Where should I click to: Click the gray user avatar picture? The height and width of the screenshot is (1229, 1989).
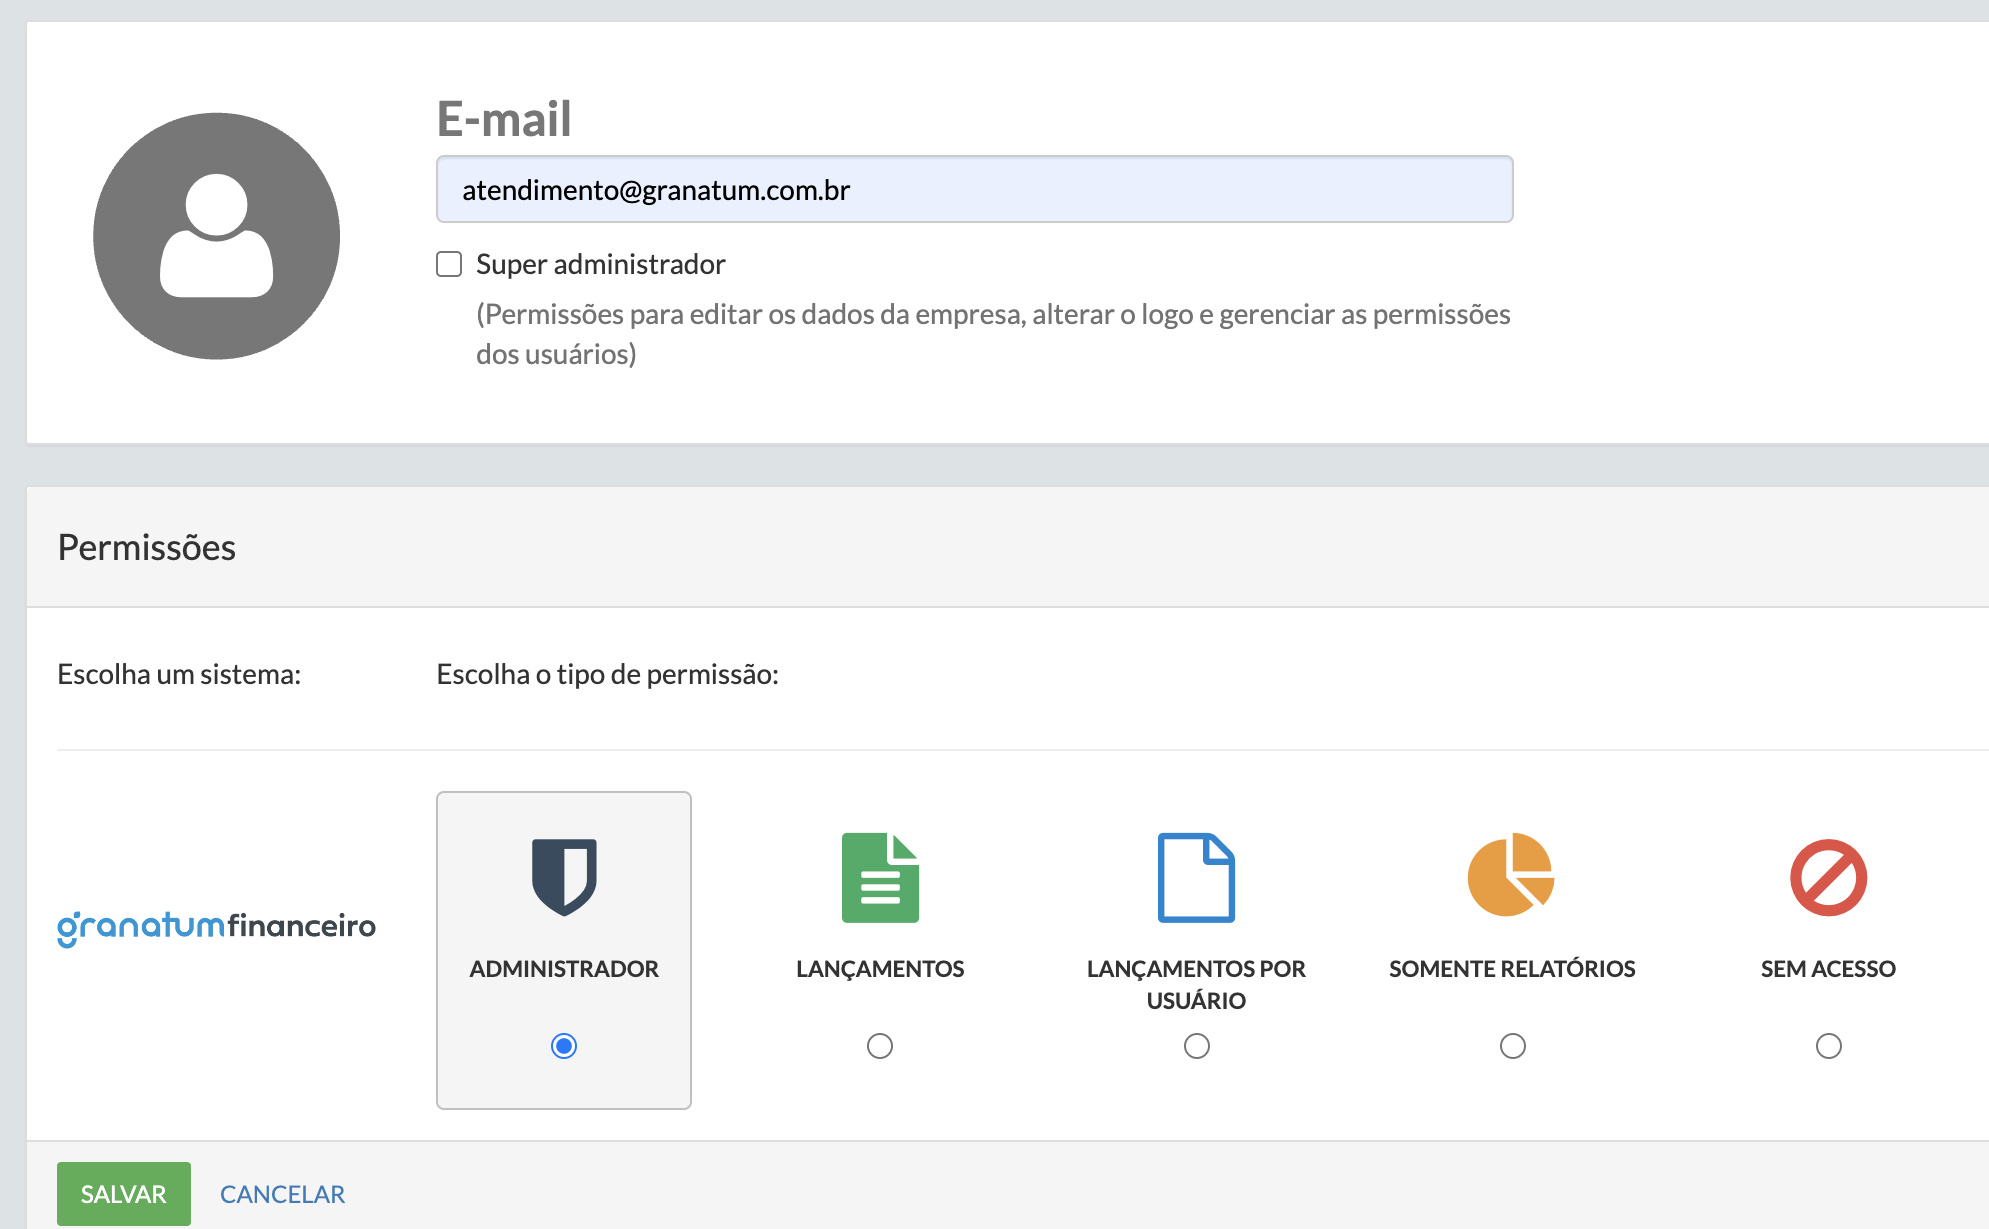[x=217, y=236]
